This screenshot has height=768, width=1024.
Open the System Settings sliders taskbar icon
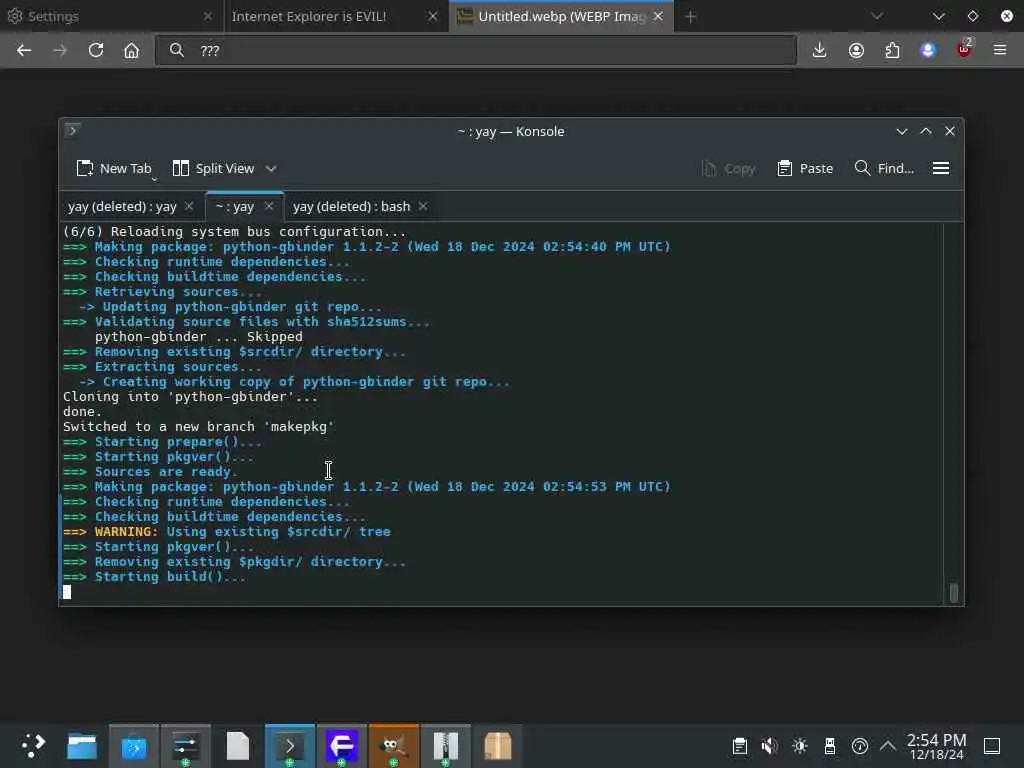(185, 745)
